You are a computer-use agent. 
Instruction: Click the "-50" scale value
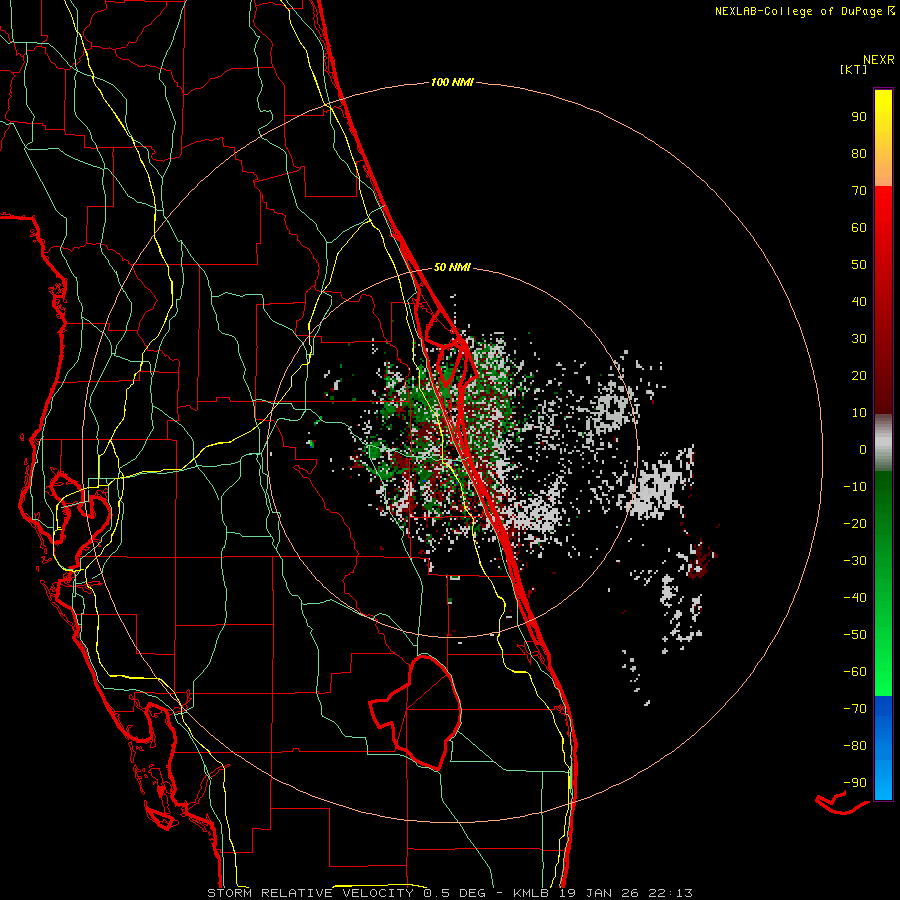pos(855,635)
